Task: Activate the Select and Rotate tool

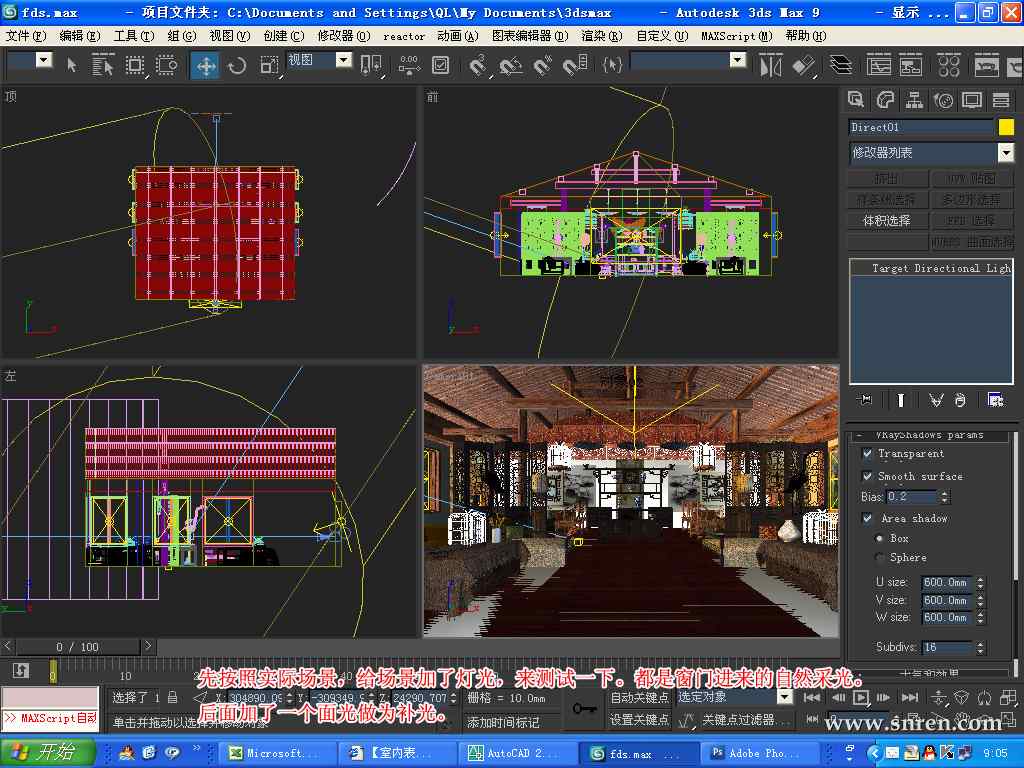Action: [237, 65]
